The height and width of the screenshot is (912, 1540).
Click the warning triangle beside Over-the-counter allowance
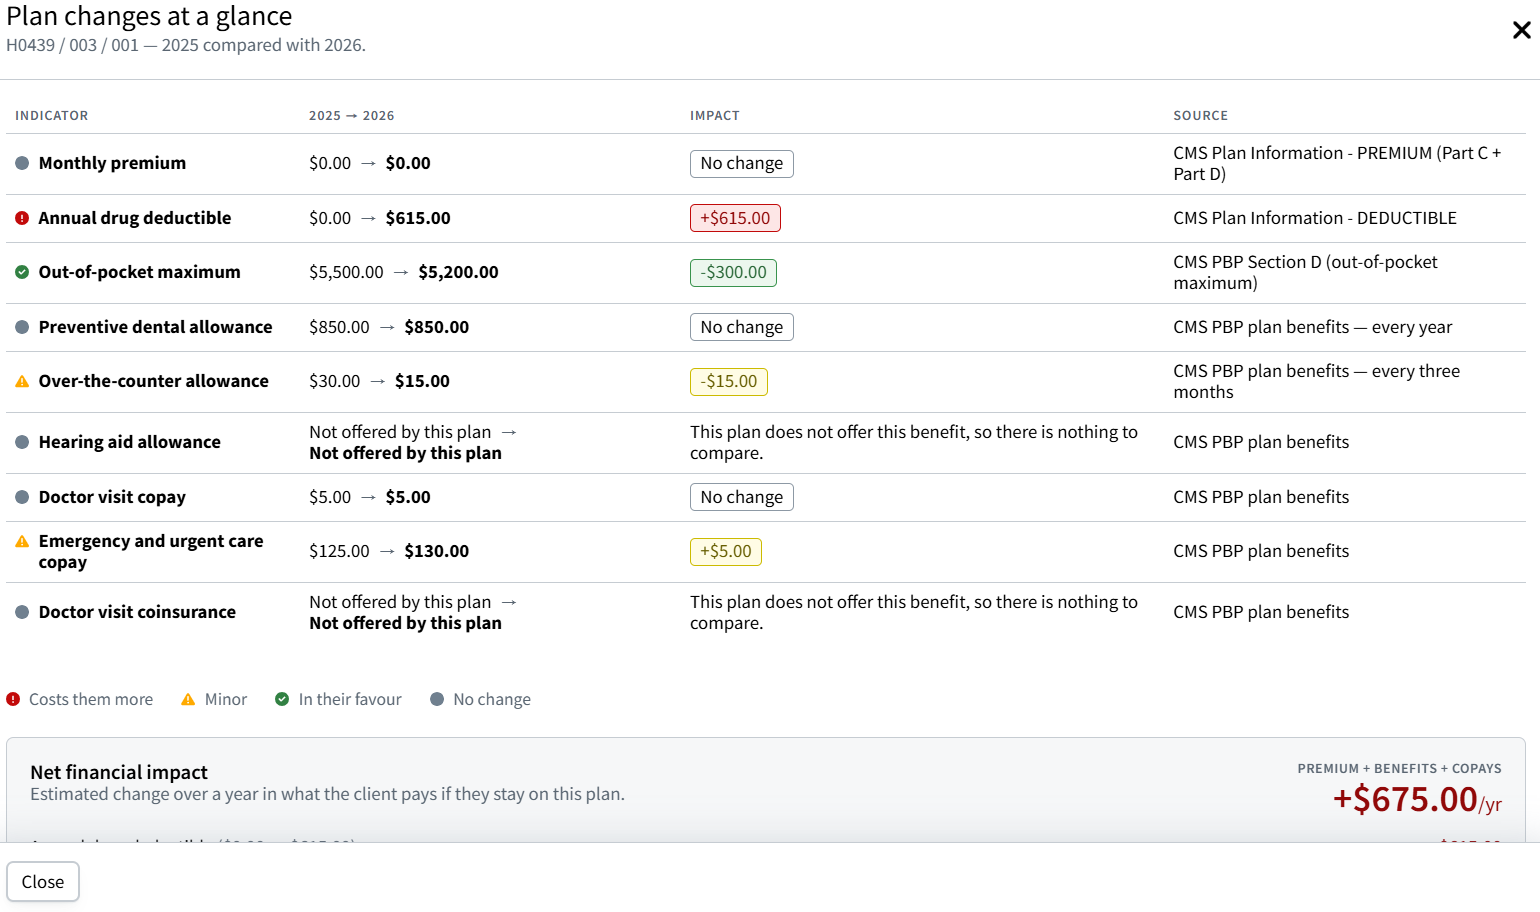22,381
